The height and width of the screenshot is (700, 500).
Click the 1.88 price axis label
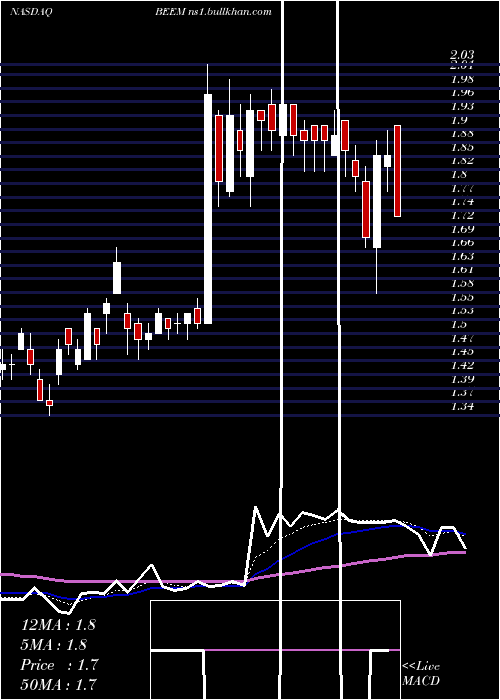click(x=462, y=133)
